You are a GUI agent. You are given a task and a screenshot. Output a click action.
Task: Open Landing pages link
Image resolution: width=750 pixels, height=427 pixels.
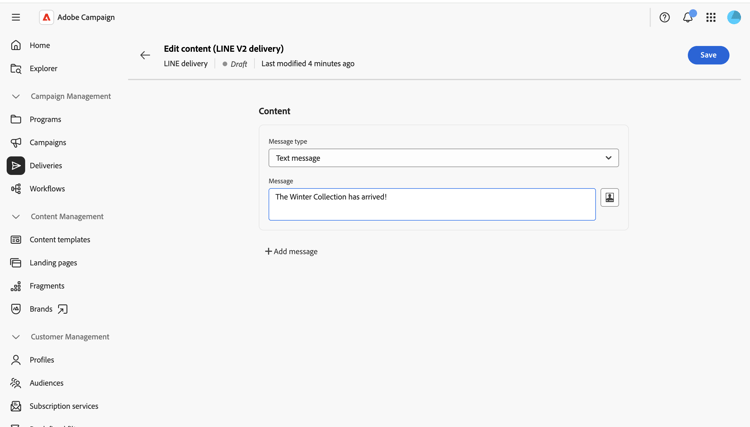coord(53,263)
